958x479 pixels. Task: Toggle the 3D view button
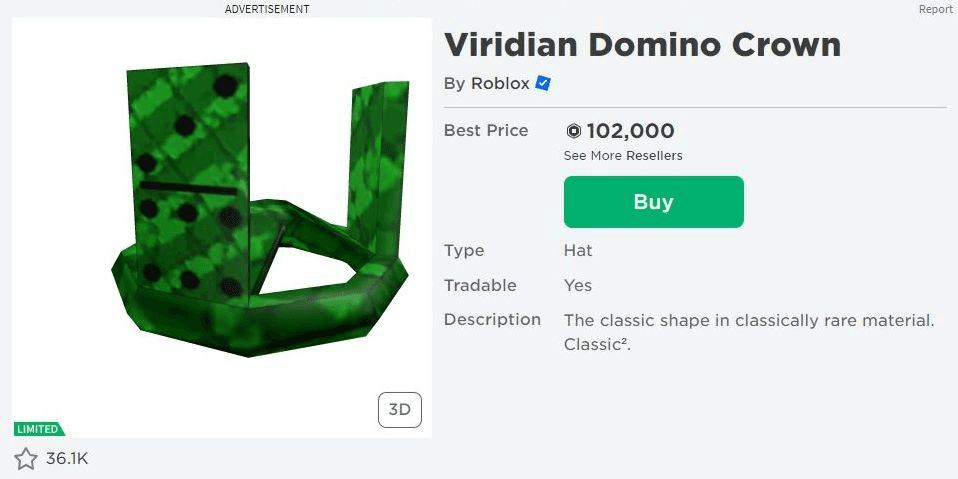click(400, 409)
